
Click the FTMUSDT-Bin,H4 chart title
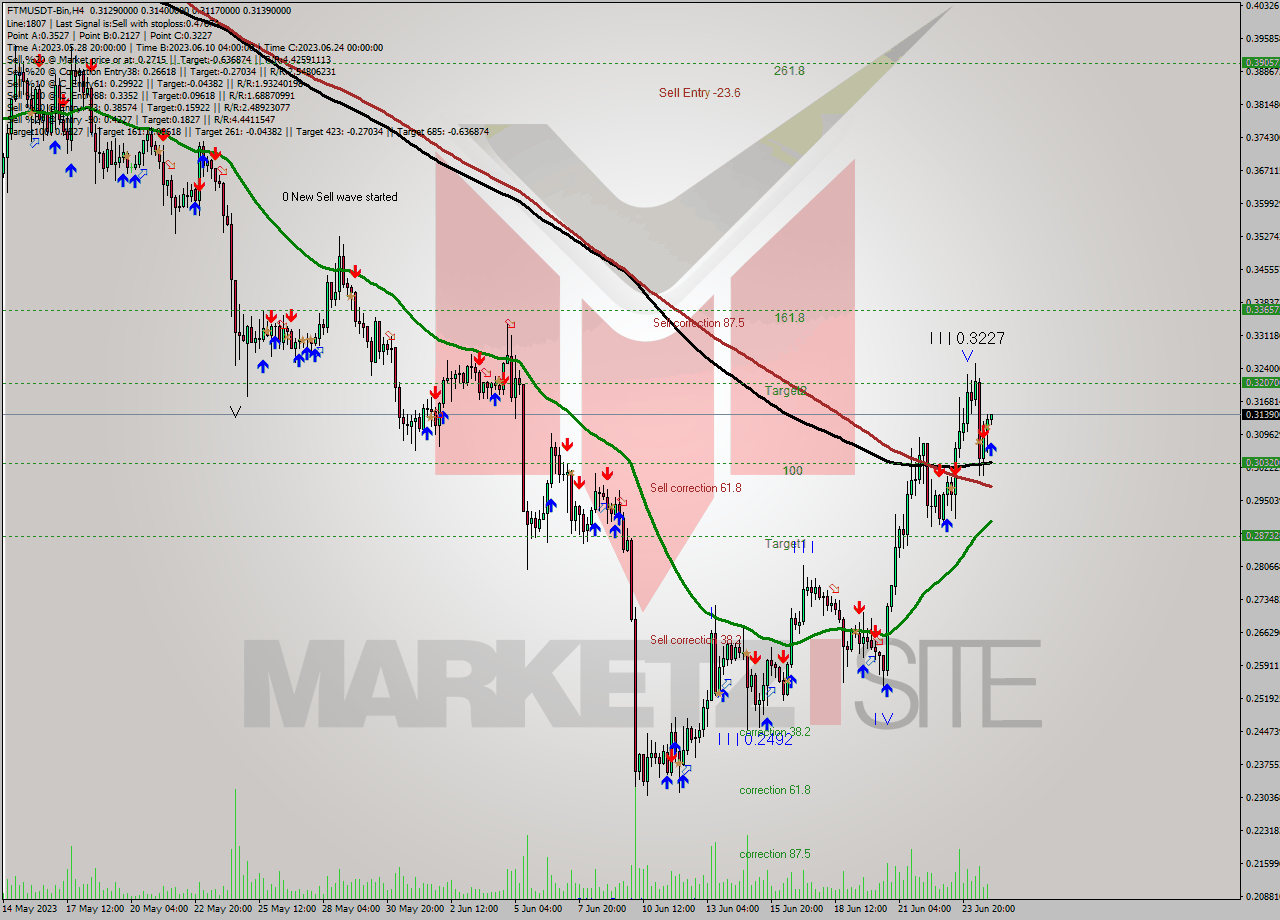pyautogui.click(x=44, y=10)
